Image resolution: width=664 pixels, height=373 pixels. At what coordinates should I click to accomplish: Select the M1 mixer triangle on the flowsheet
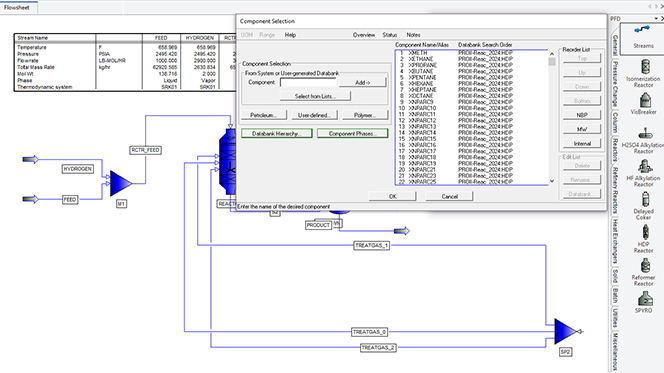(x=120, y=184)
